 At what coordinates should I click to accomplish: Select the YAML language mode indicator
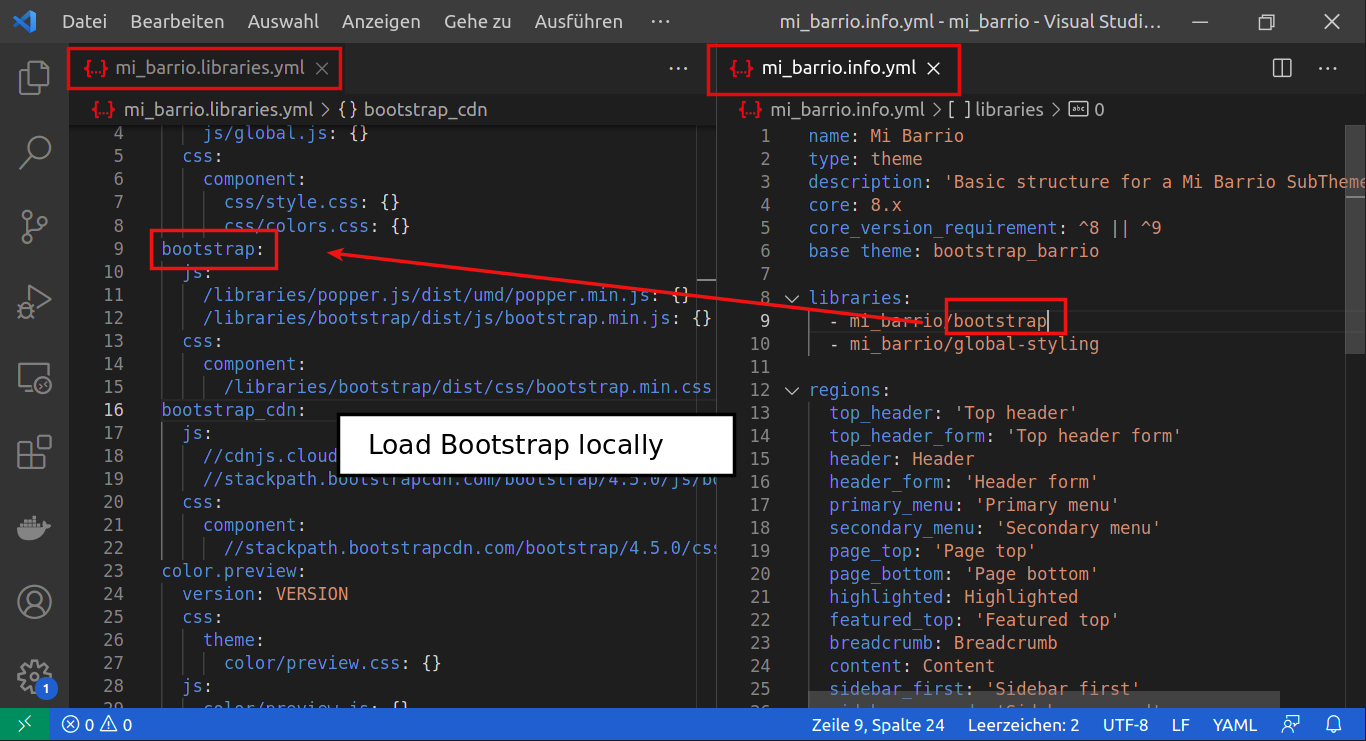(1235, 724)
